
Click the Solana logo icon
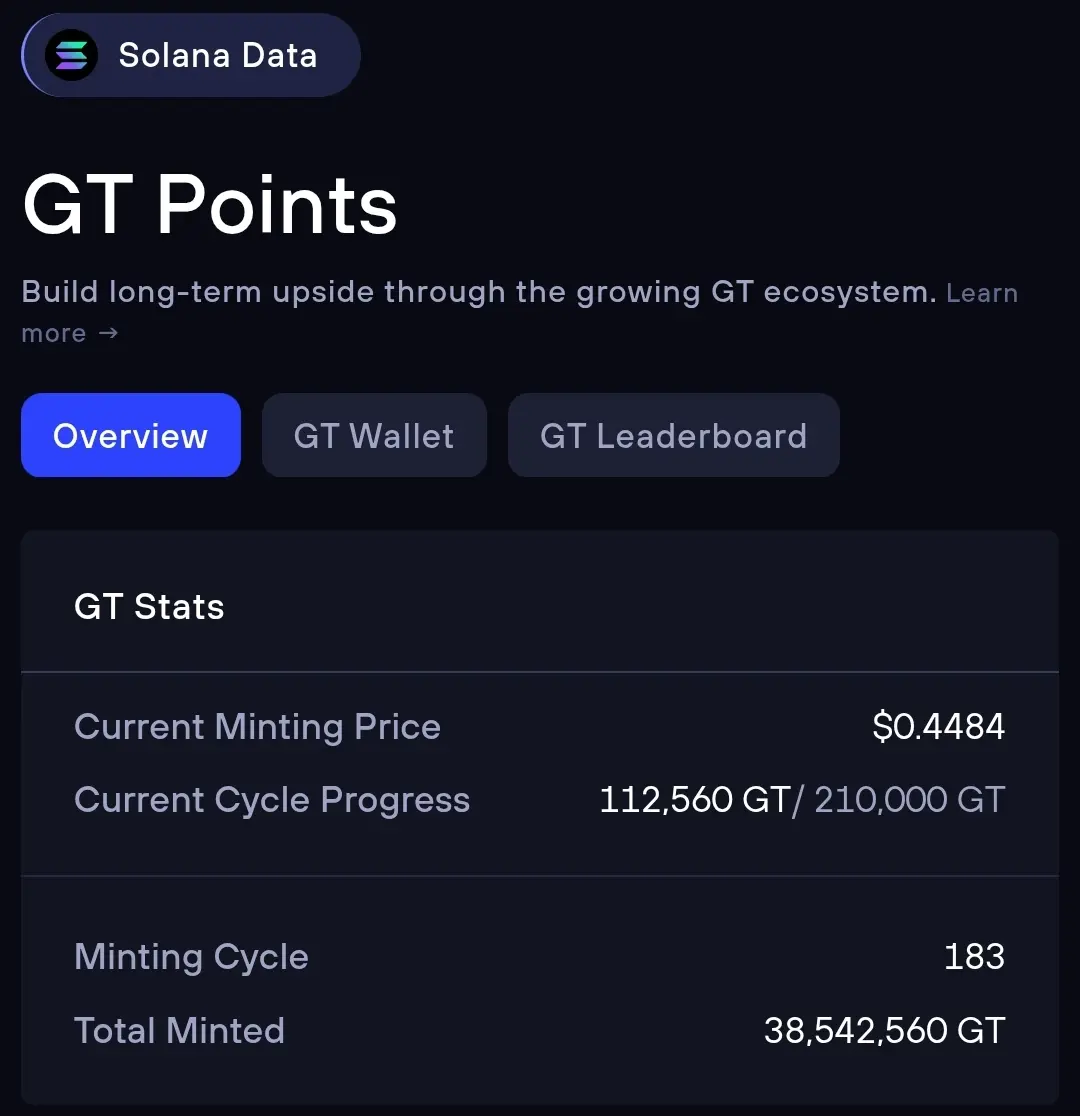(71, 56)
